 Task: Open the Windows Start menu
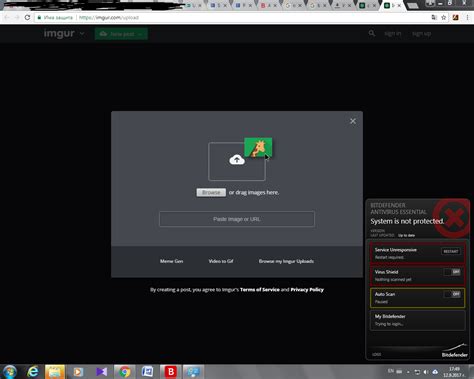coord(9,372)
